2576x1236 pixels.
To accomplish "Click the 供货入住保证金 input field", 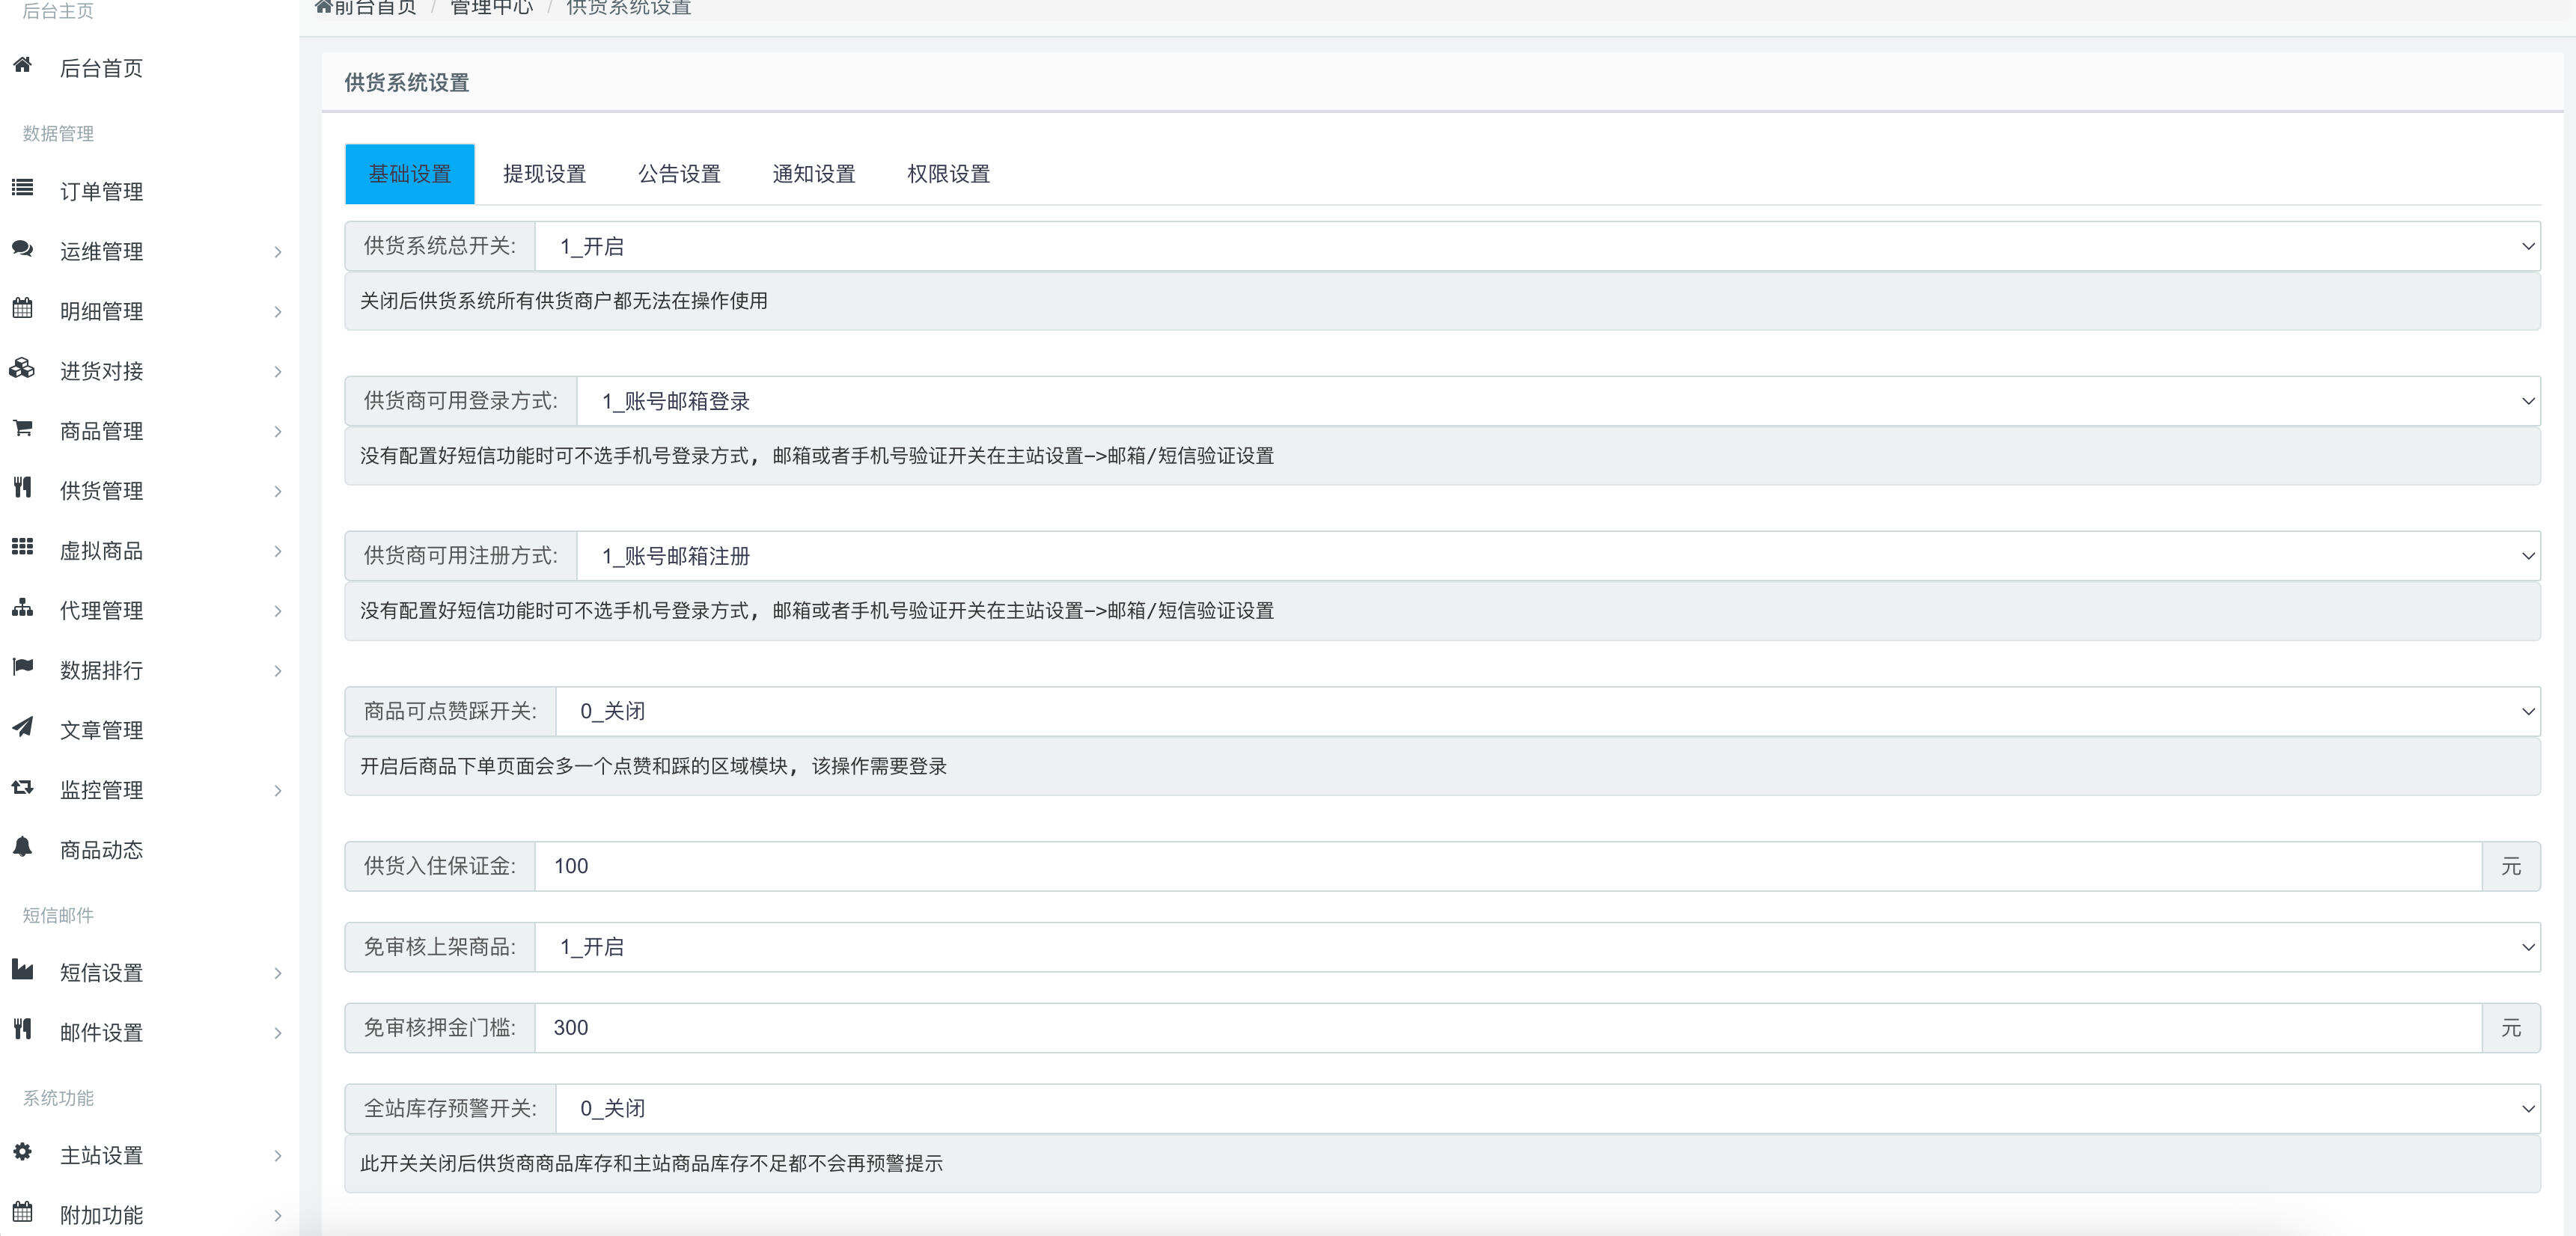I will pos(1507,867).
